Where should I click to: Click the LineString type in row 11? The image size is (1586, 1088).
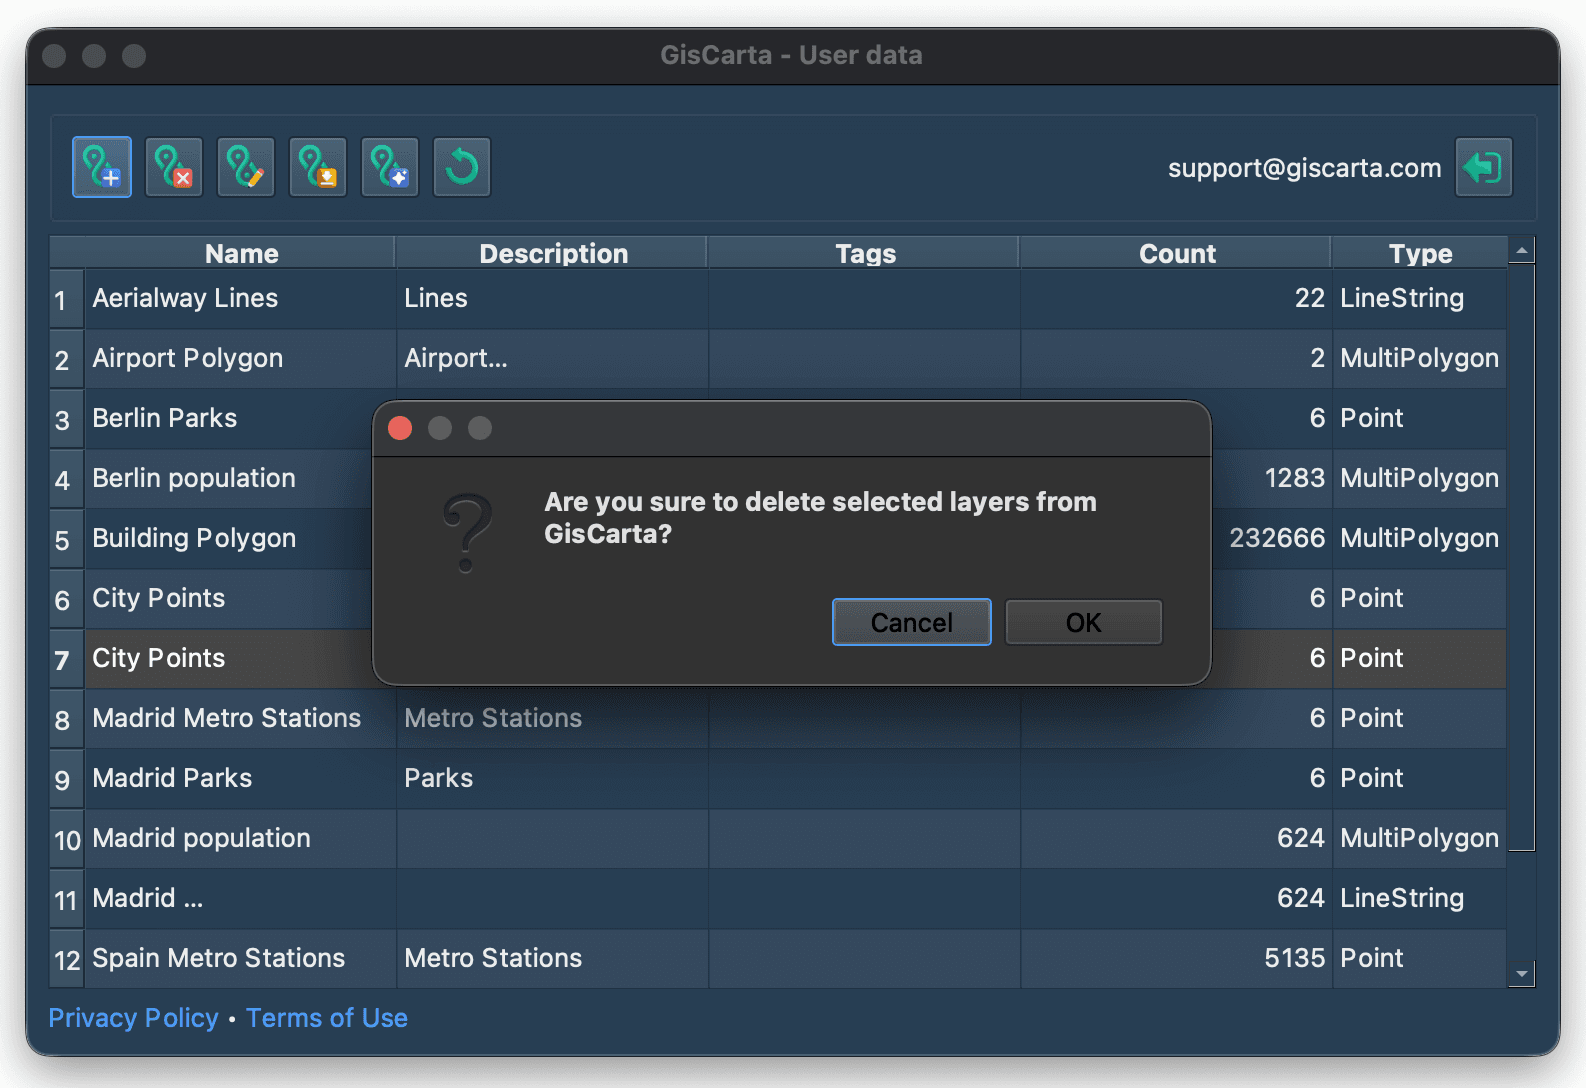tap(1402, 898)
